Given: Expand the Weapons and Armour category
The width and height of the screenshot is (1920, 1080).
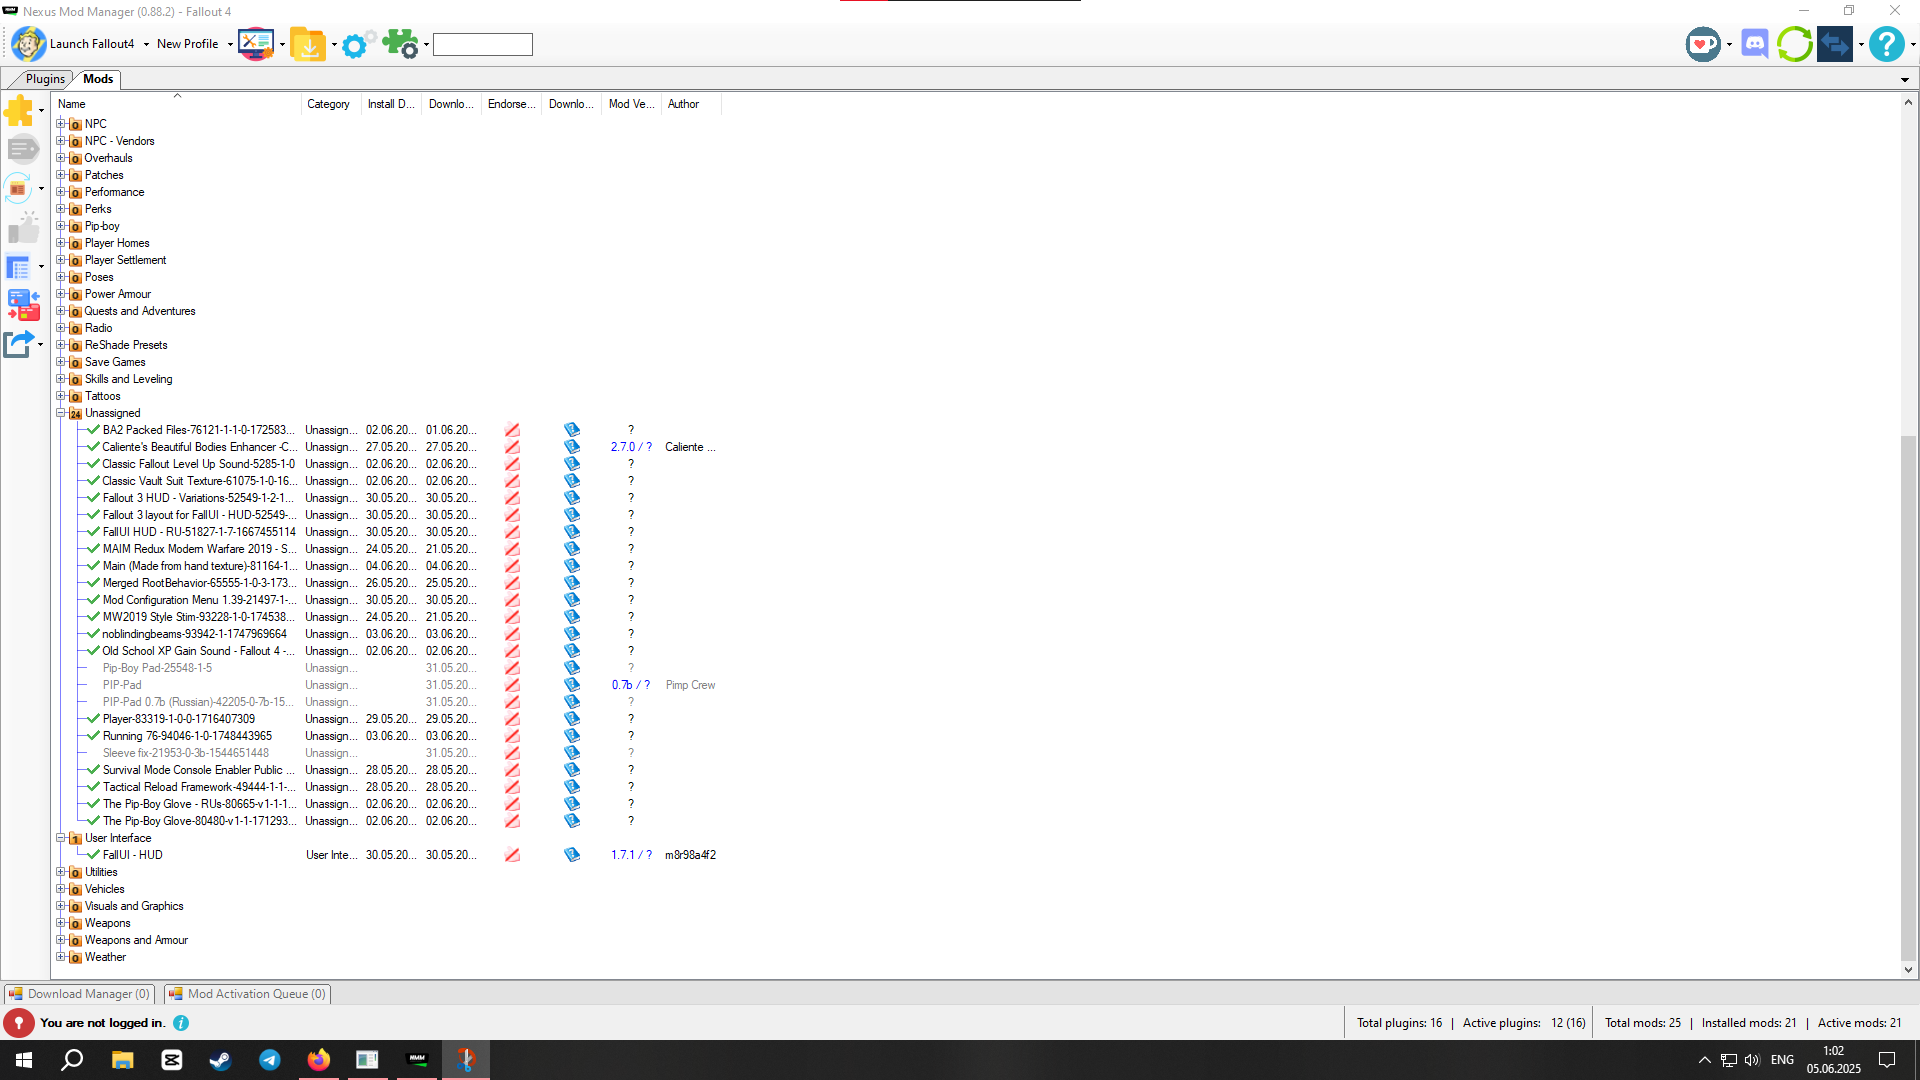Looking at the screenshot, I should (61, 940).
